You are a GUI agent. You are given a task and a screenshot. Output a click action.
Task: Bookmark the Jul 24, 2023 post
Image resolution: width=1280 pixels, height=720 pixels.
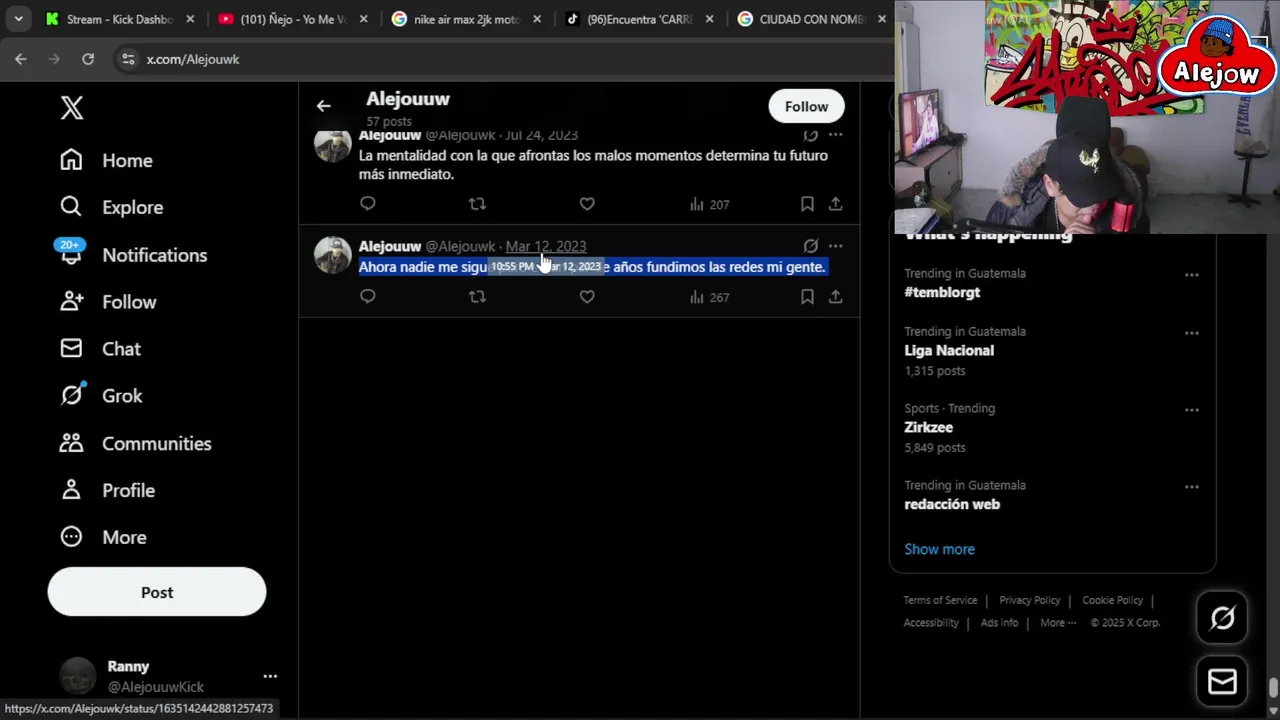point(807,204)
